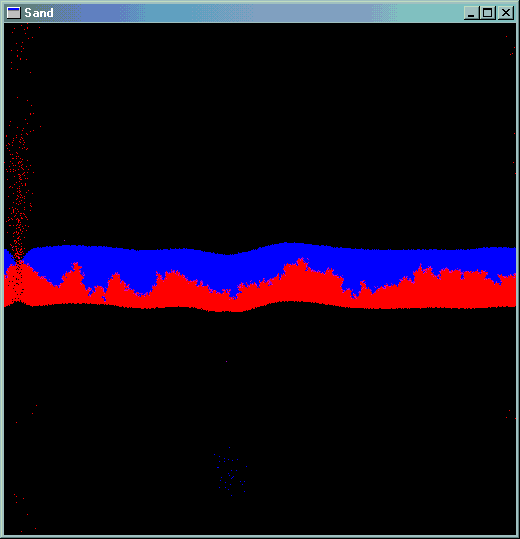The image size is (520, 539).
Task: Click the empty black space above the blue layer
Action: click(x=261, y=131)
